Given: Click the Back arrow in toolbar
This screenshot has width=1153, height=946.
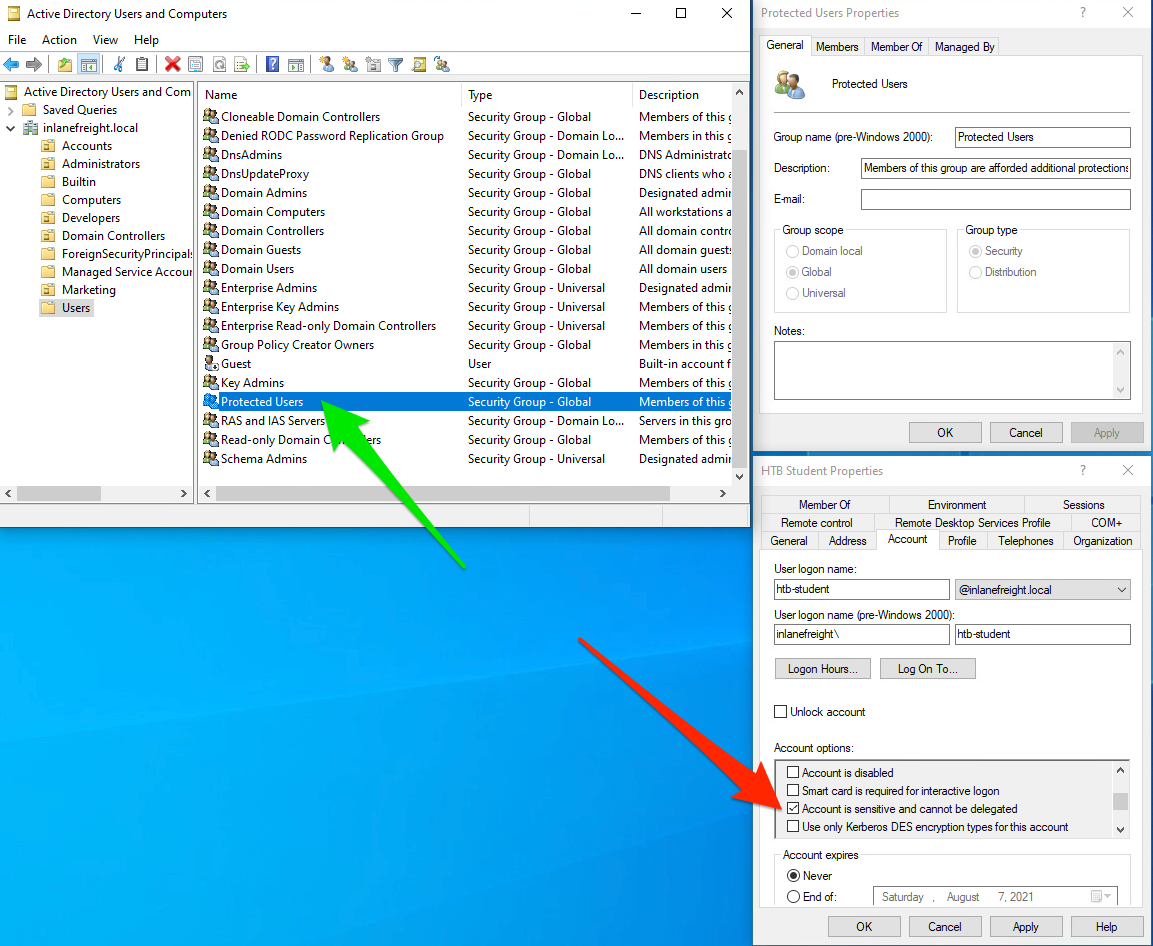Looking at the screenshot, I should tap(12, 64).
